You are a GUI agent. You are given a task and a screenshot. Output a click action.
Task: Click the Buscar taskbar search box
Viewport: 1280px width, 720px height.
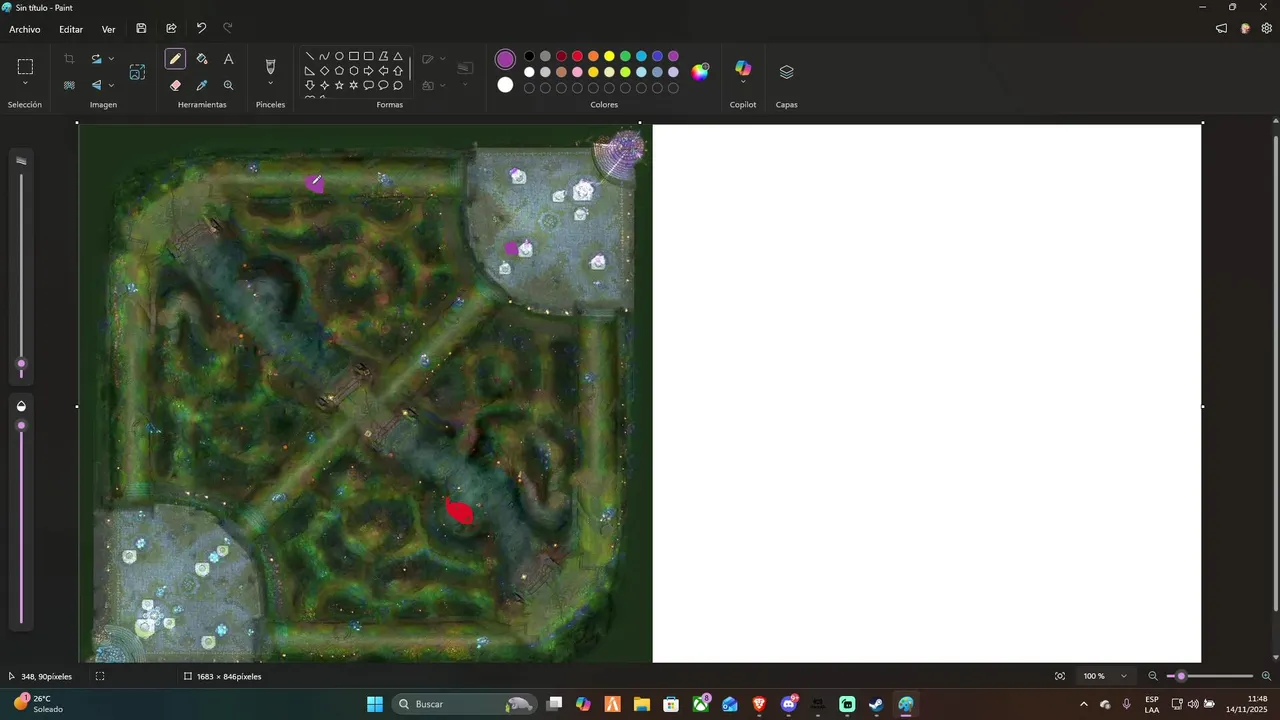(x=464, y=704)
